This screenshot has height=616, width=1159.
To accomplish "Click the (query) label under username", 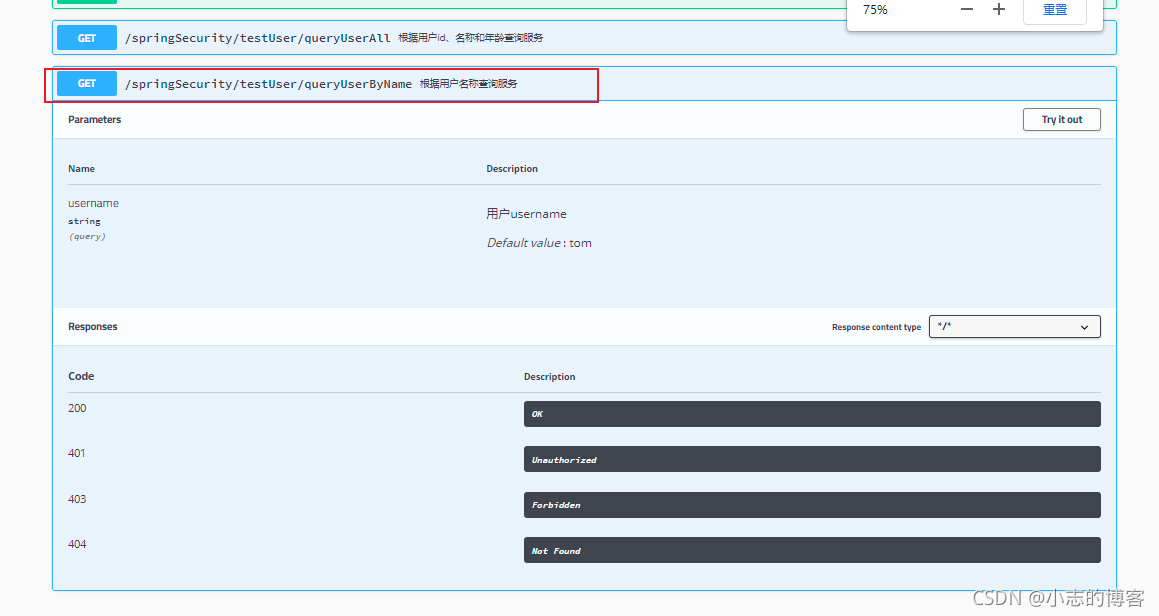I will point(87,237).
